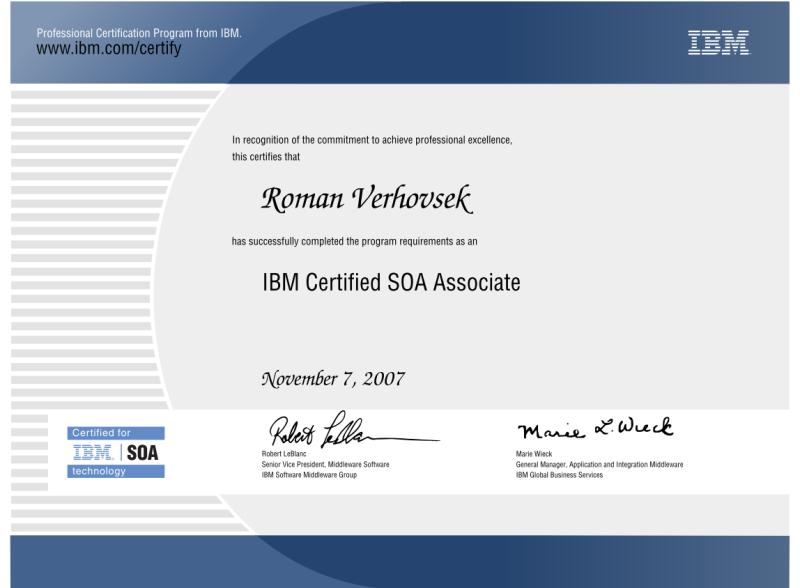Click the 'technology' label on the badge
Viewport: 800px width, 588px height.
tap(100, 472)
